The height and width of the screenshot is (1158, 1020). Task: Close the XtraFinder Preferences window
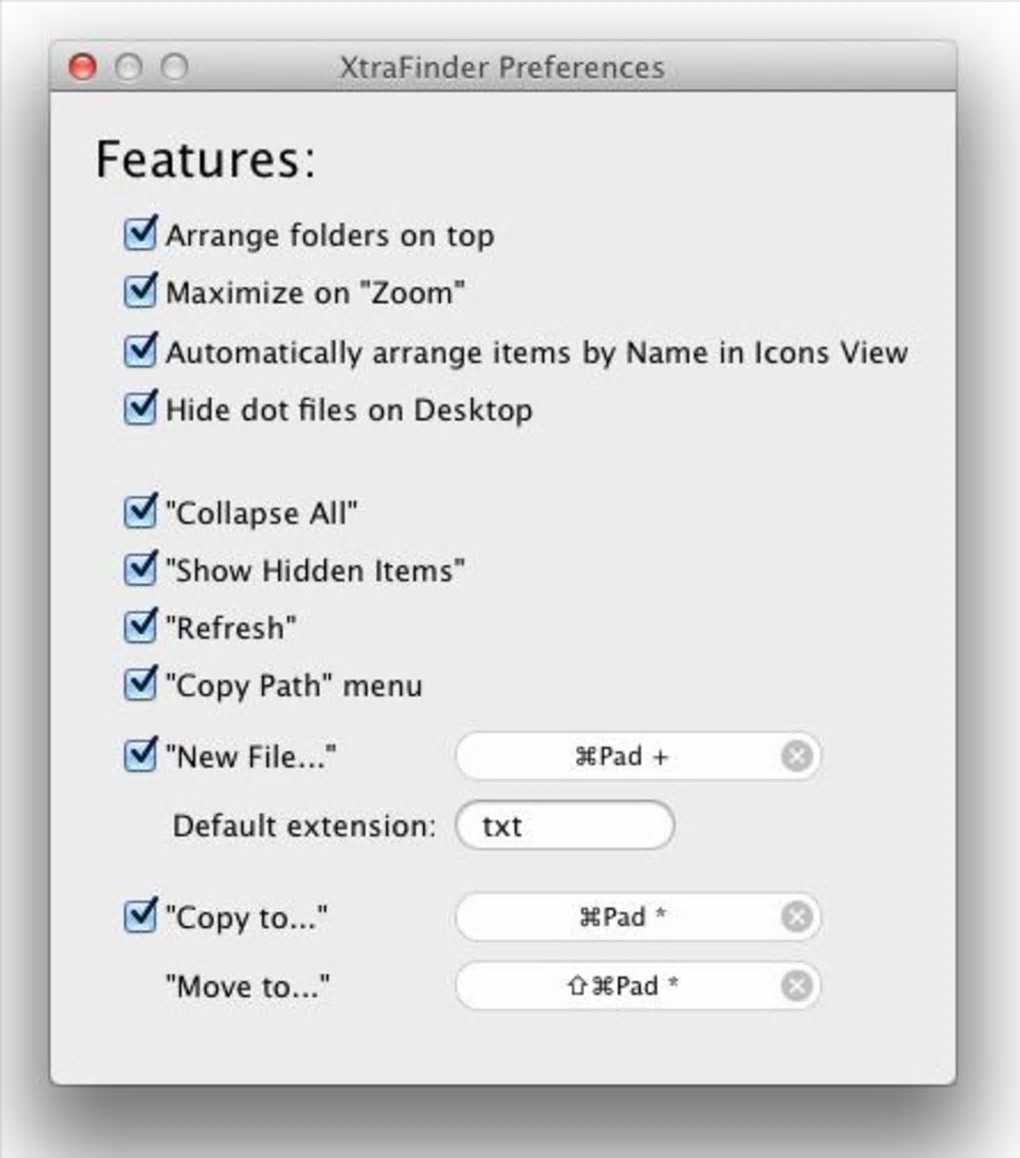pyautogui.click(x=82, y=67)
